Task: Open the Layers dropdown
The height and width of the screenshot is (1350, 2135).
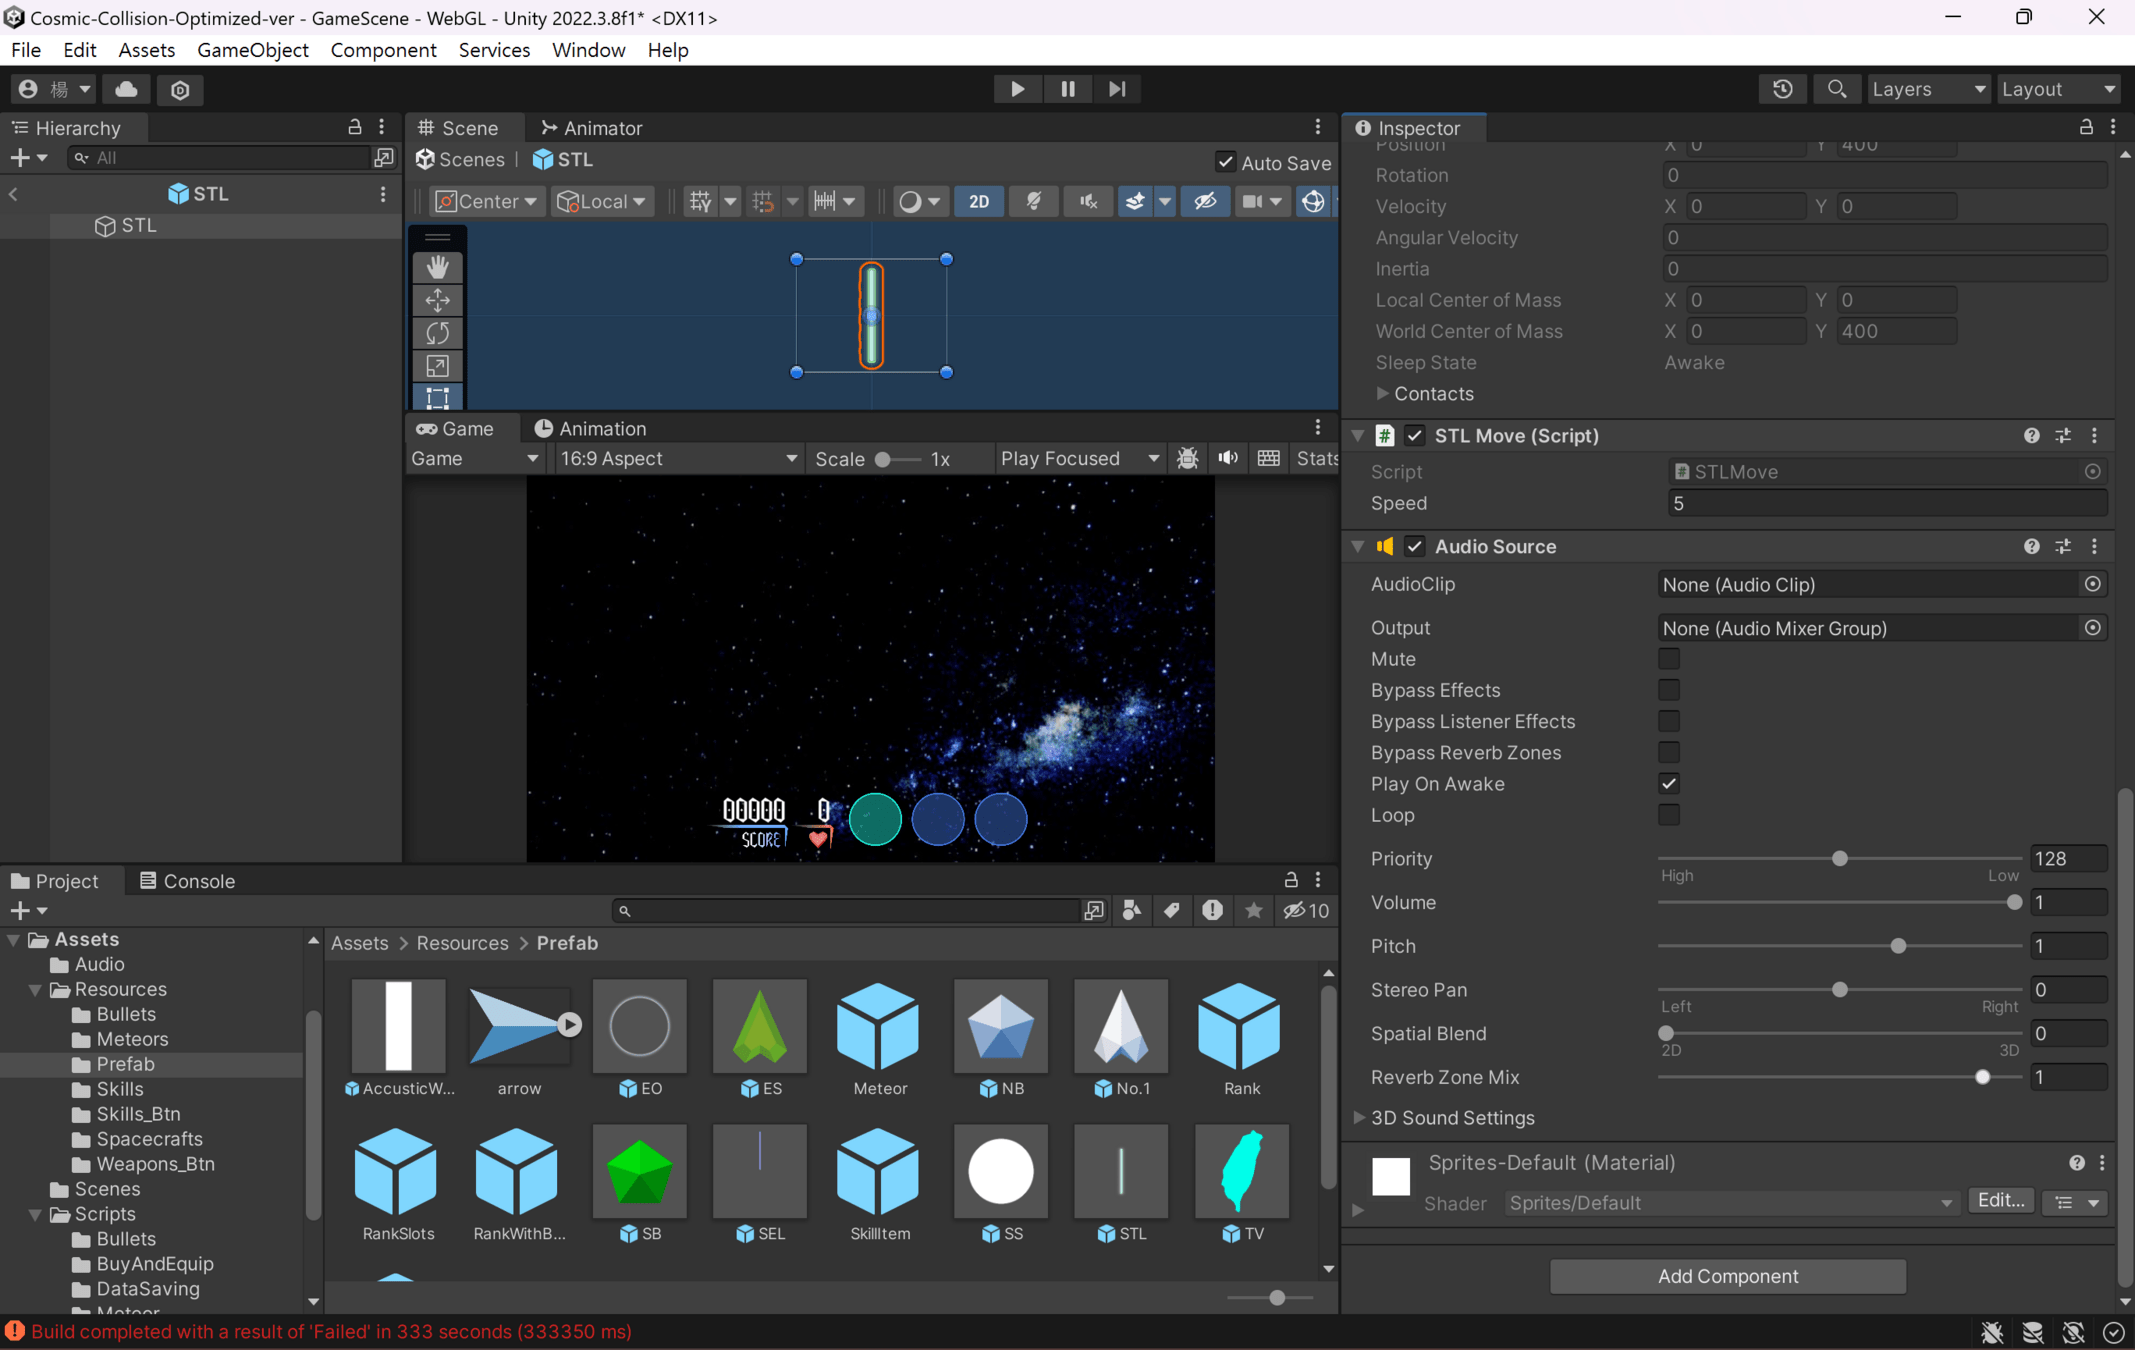Action: [1927, 89]
